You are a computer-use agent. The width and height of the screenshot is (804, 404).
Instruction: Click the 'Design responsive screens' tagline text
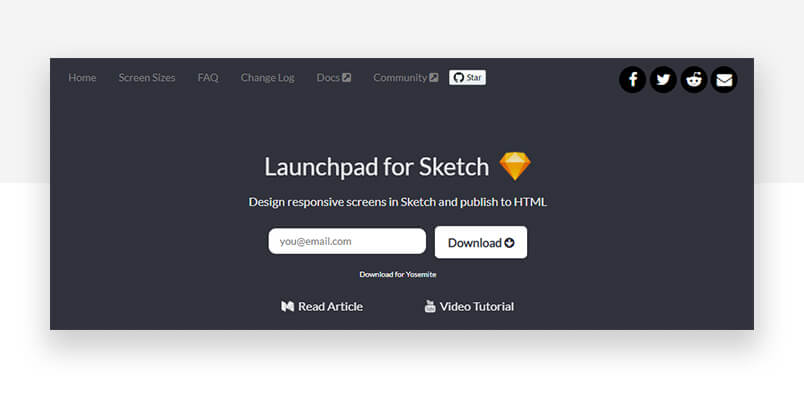tap(398, 202)
